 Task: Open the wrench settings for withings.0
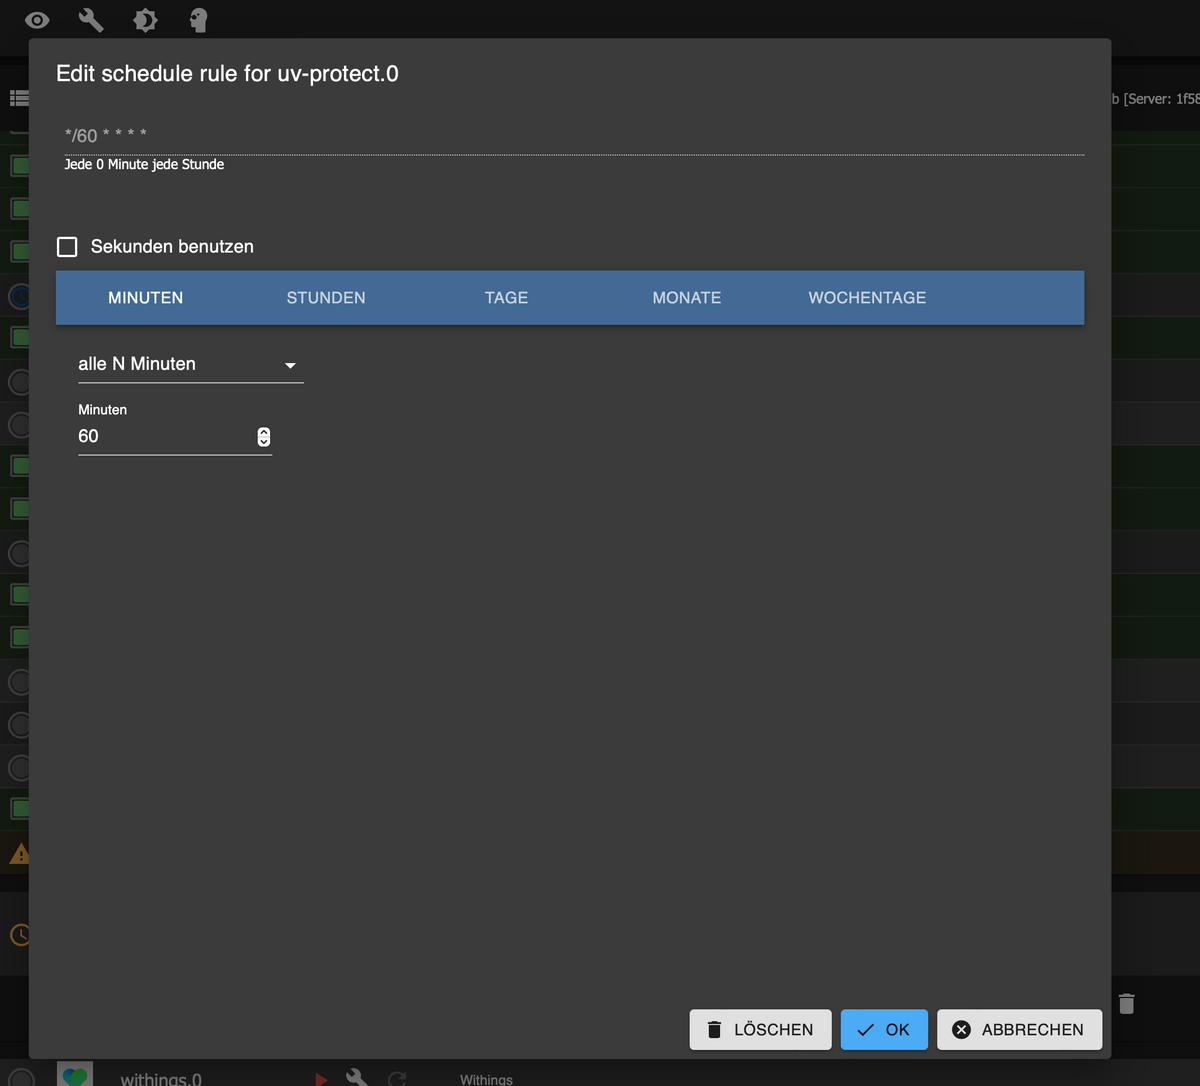(357, 1078)
